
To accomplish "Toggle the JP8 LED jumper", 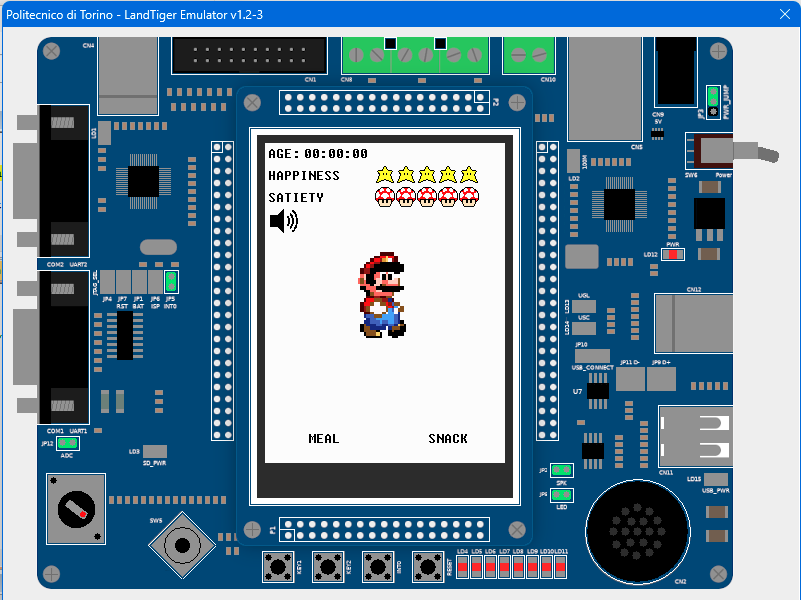I will tap(562, 495).
